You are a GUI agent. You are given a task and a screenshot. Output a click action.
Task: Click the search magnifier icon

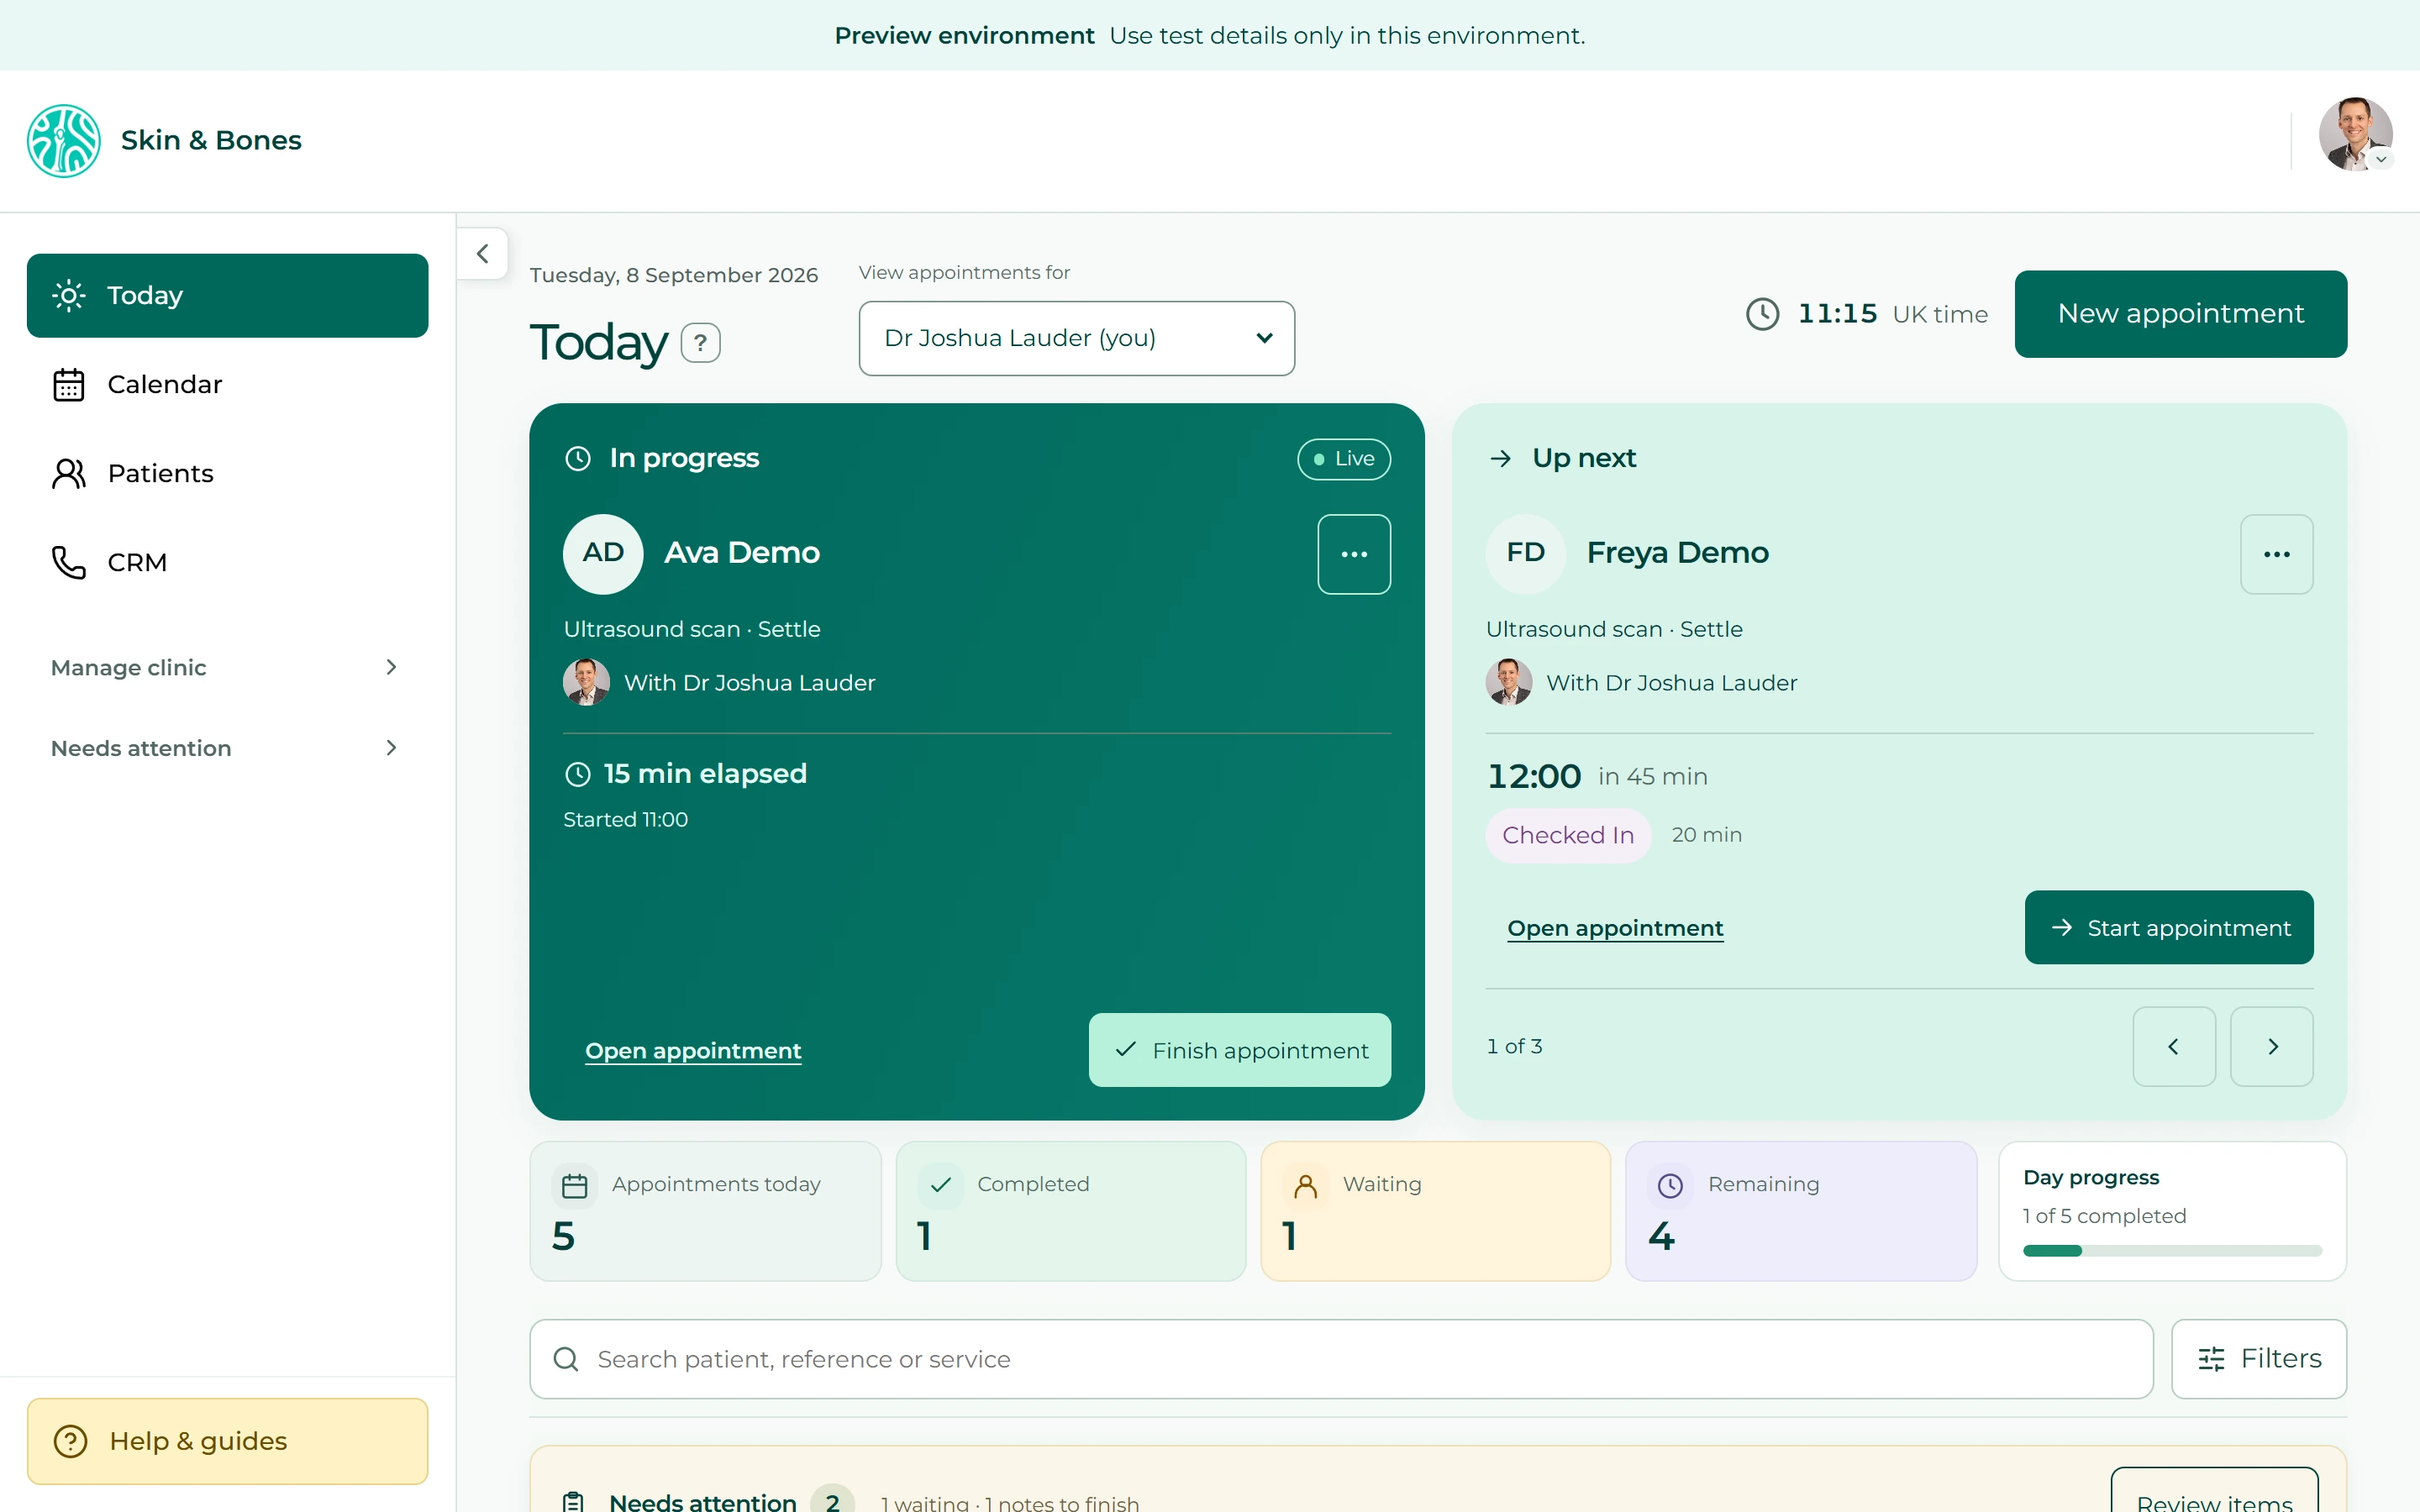point(566,1359)
